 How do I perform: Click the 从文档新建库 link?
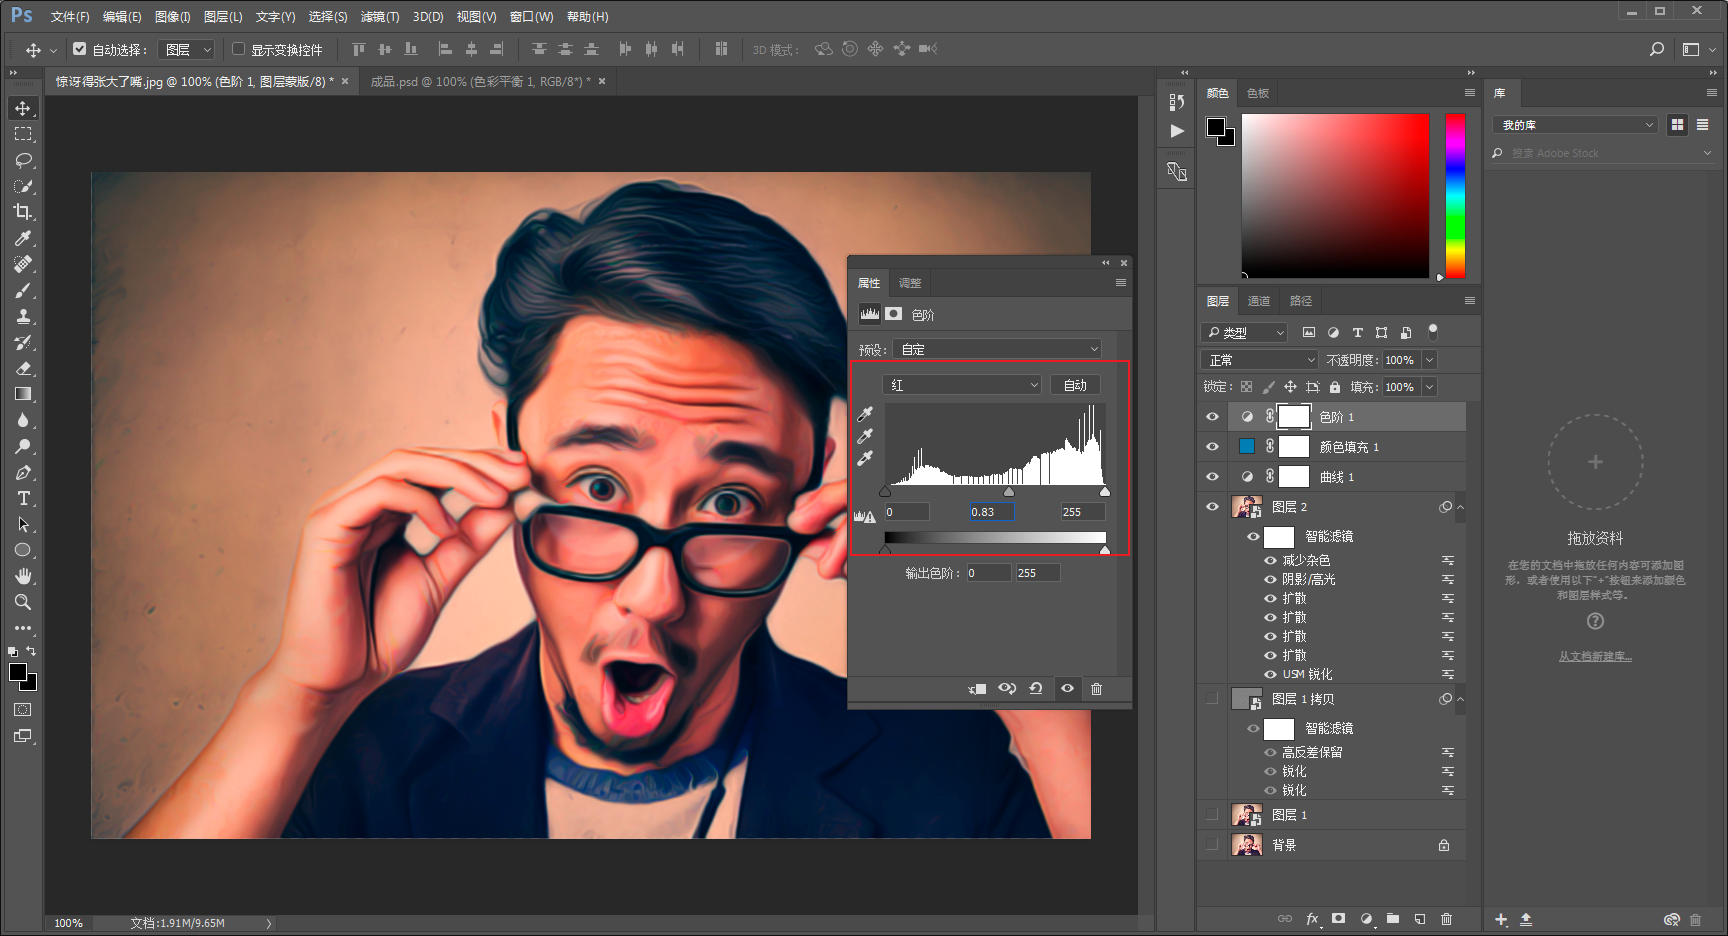1595,657
